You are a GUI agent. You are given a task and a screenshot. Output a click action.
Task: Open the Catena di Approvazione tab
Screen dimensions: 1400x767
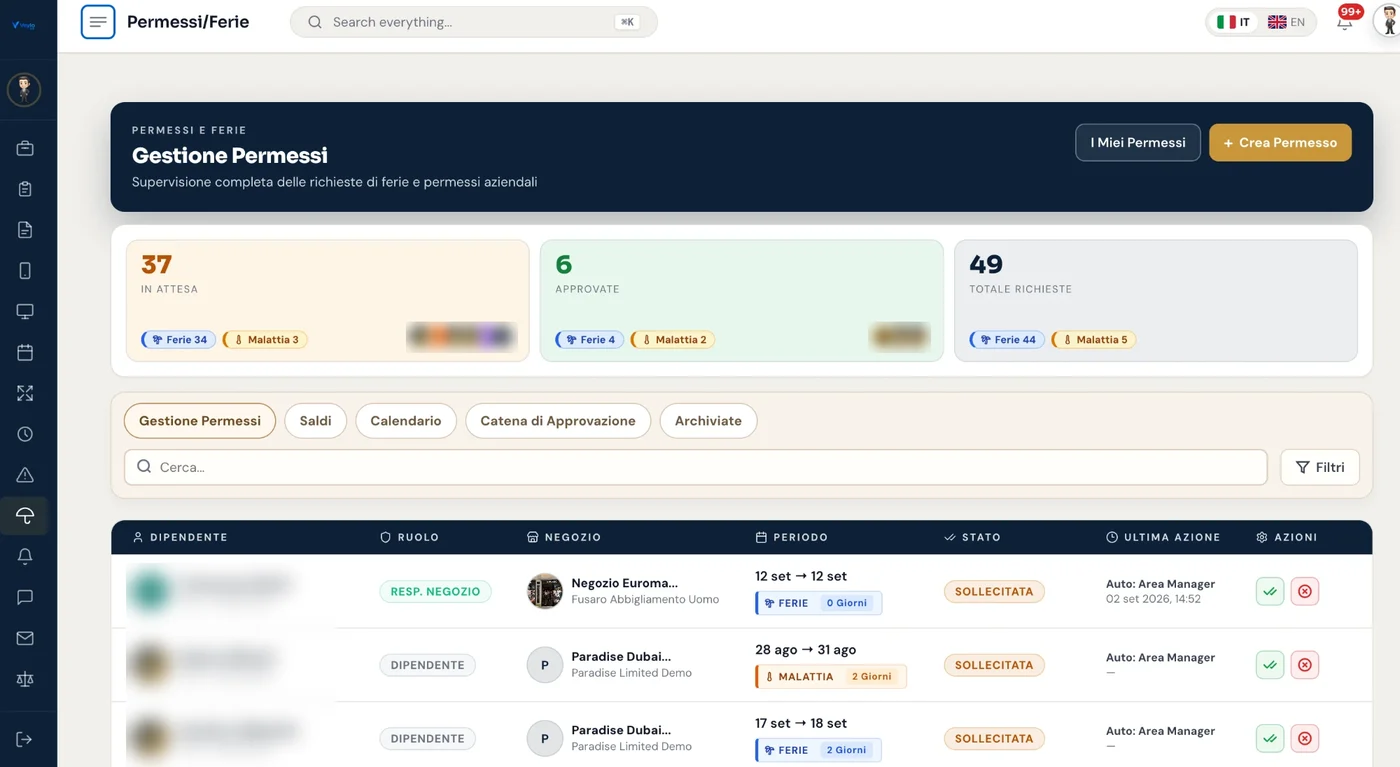558,421
